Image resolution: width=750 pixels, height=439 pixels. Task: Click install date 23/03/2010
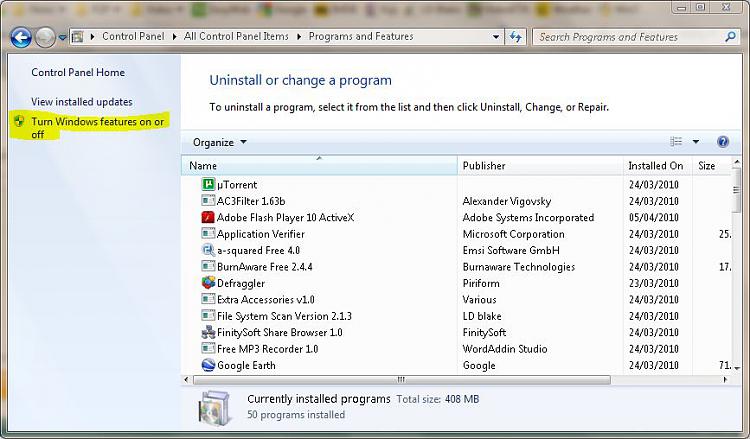653,283
